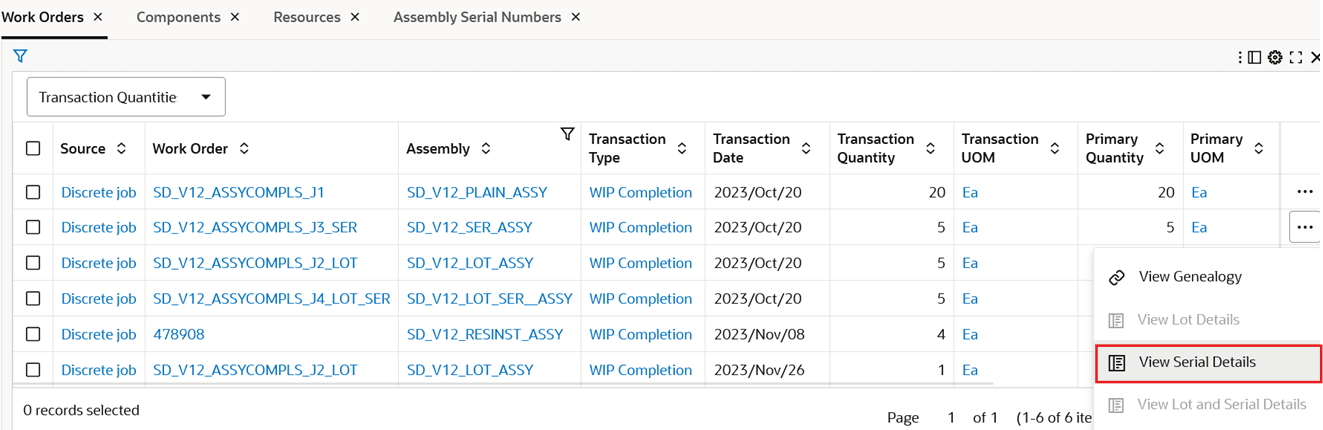Click WIP Completion in the SD_V12_PLAIN_ASSY row
The width and height of the screenshot is (1323, 430).
coord(641,192)
